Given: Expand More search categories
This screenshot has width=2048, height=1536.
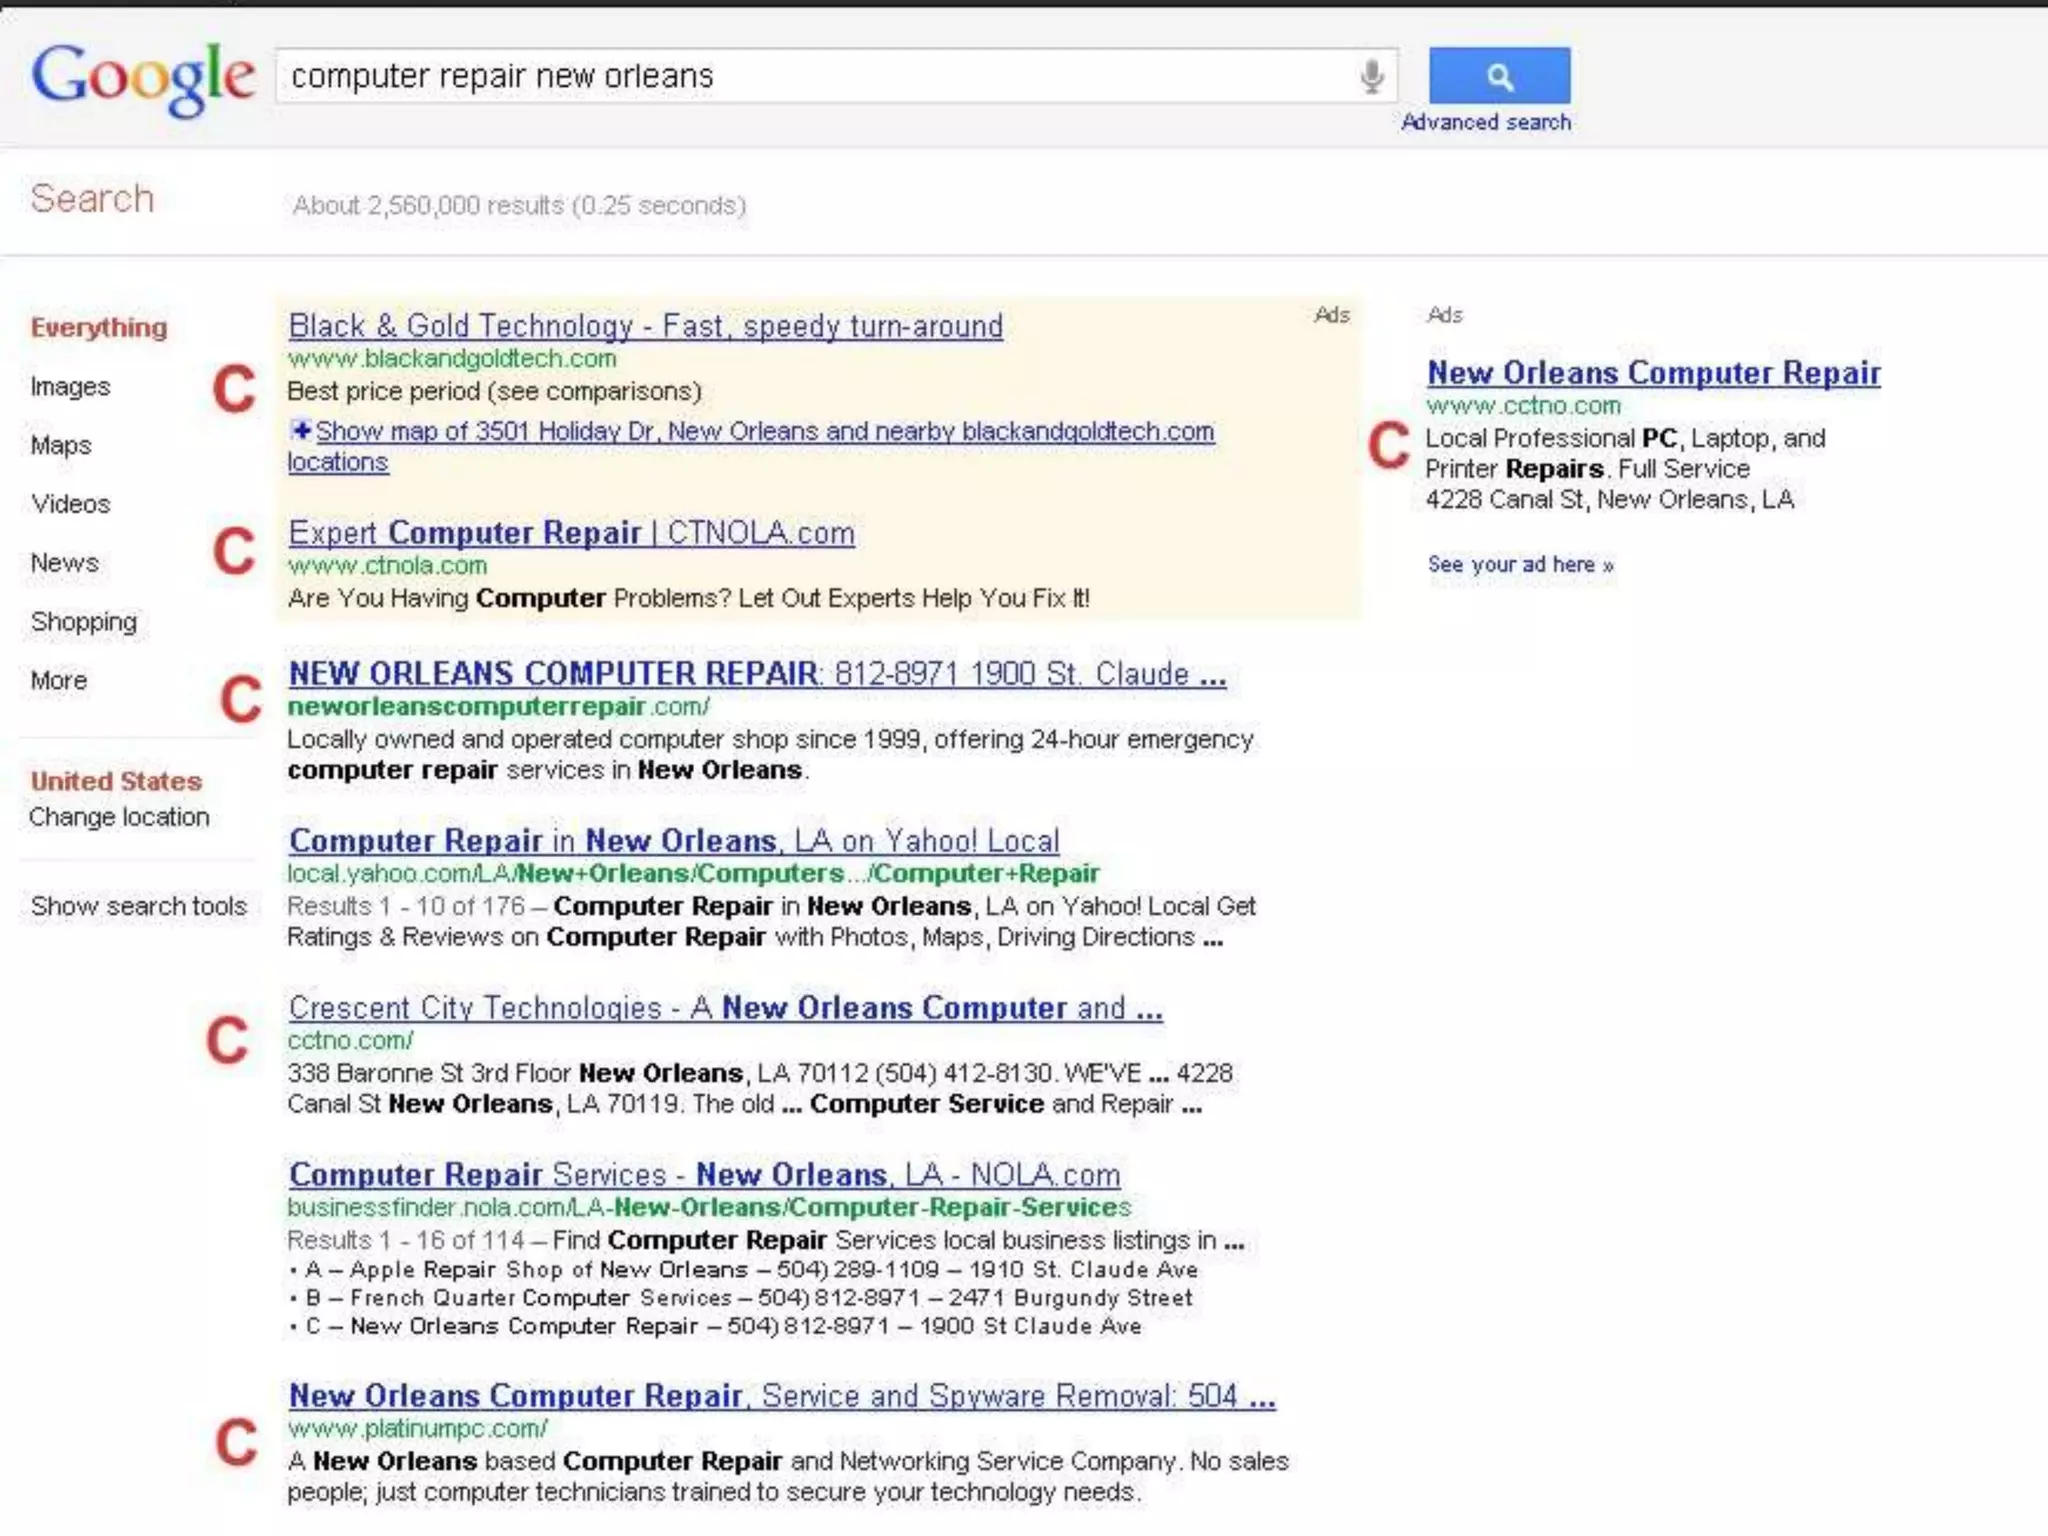Looking at the screenshot, I should pos(59,681).
